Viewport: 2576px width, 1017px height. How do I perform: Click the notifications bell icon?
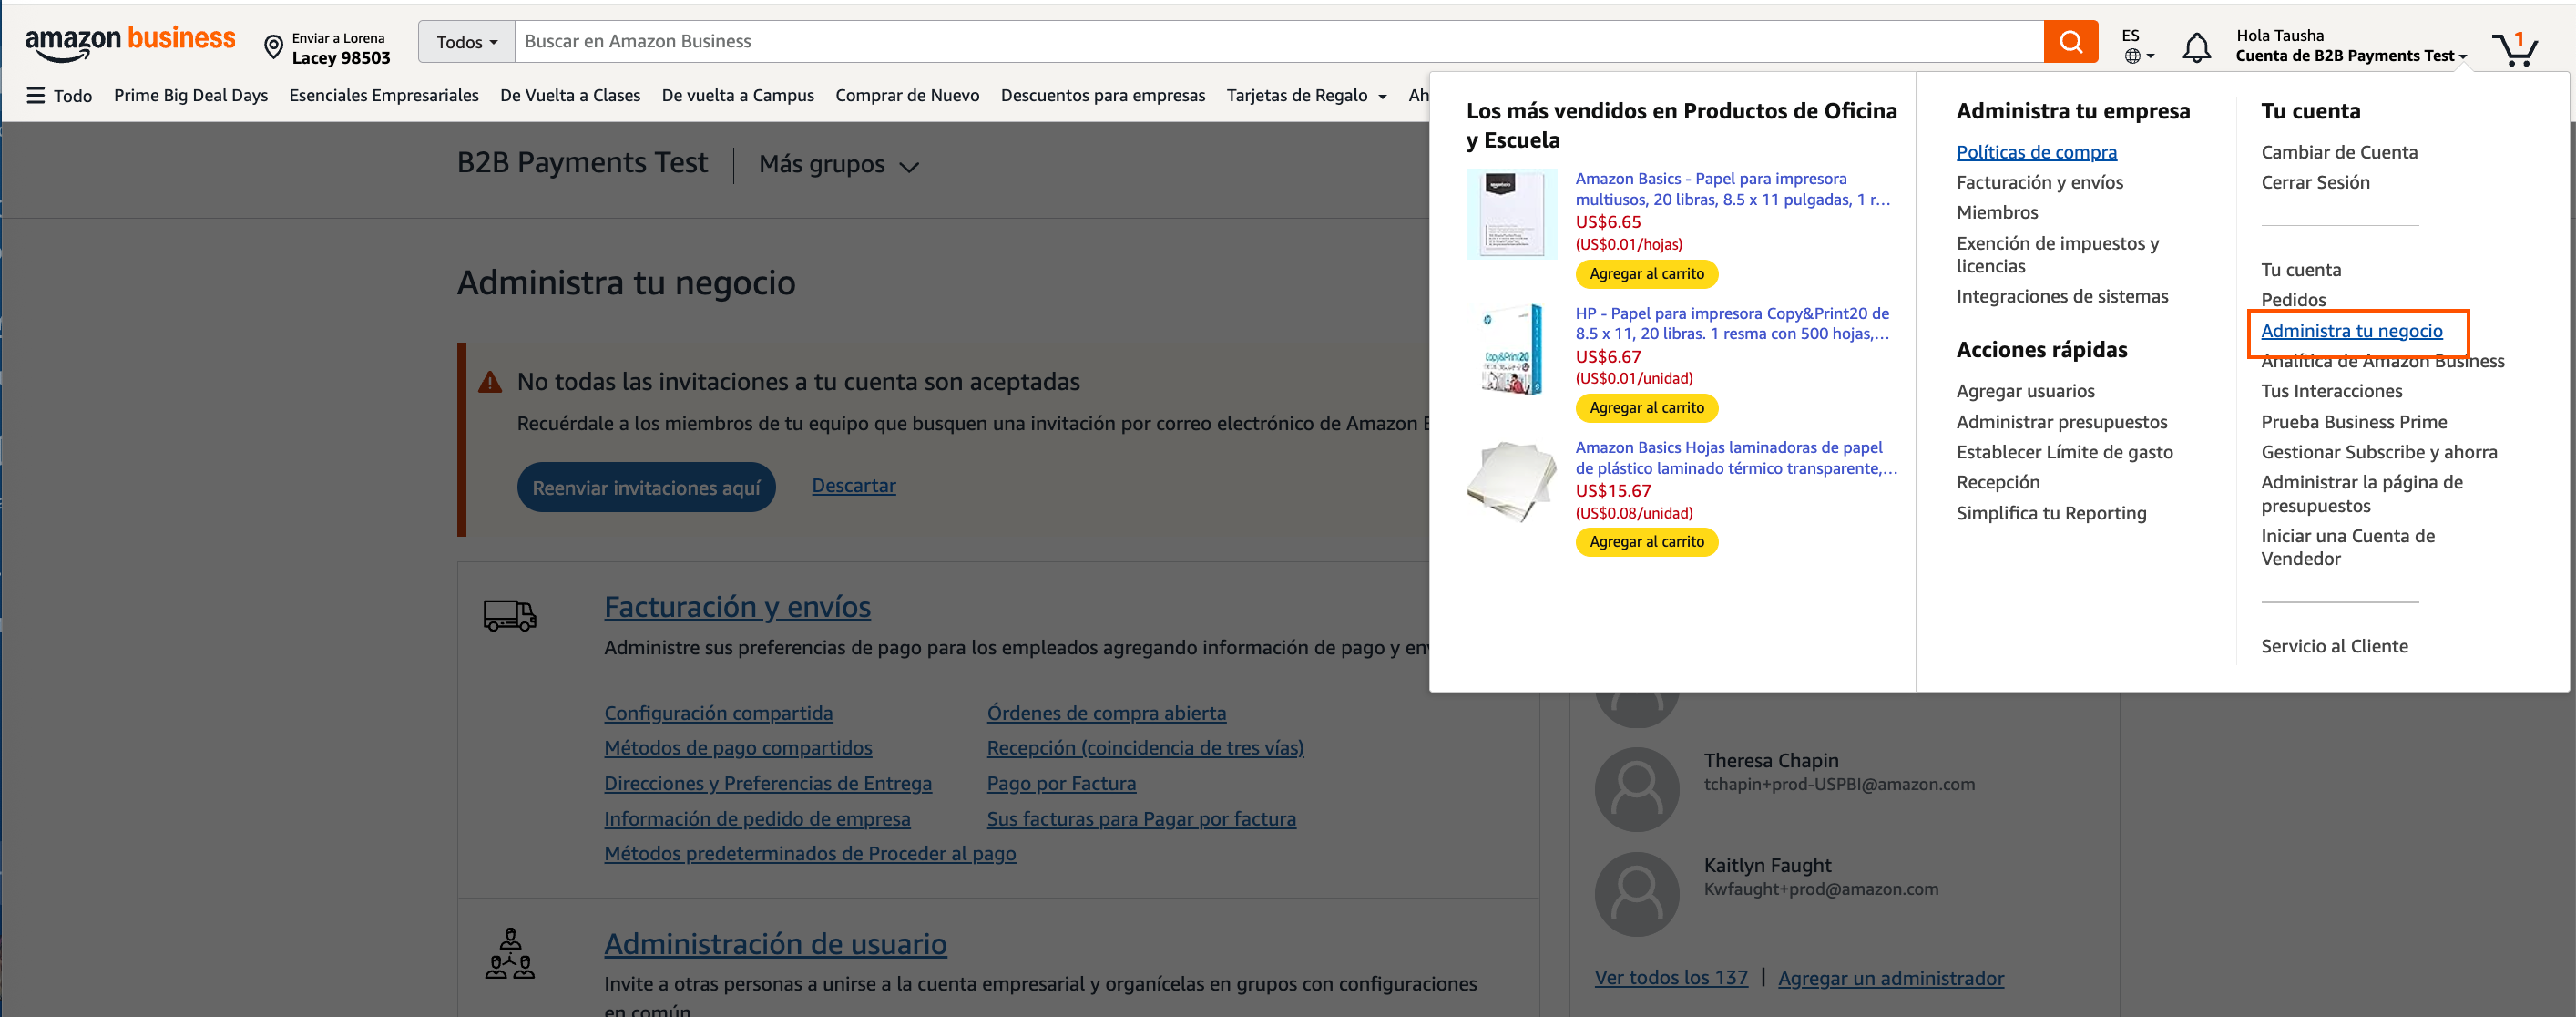click(x=2197, y=46)
